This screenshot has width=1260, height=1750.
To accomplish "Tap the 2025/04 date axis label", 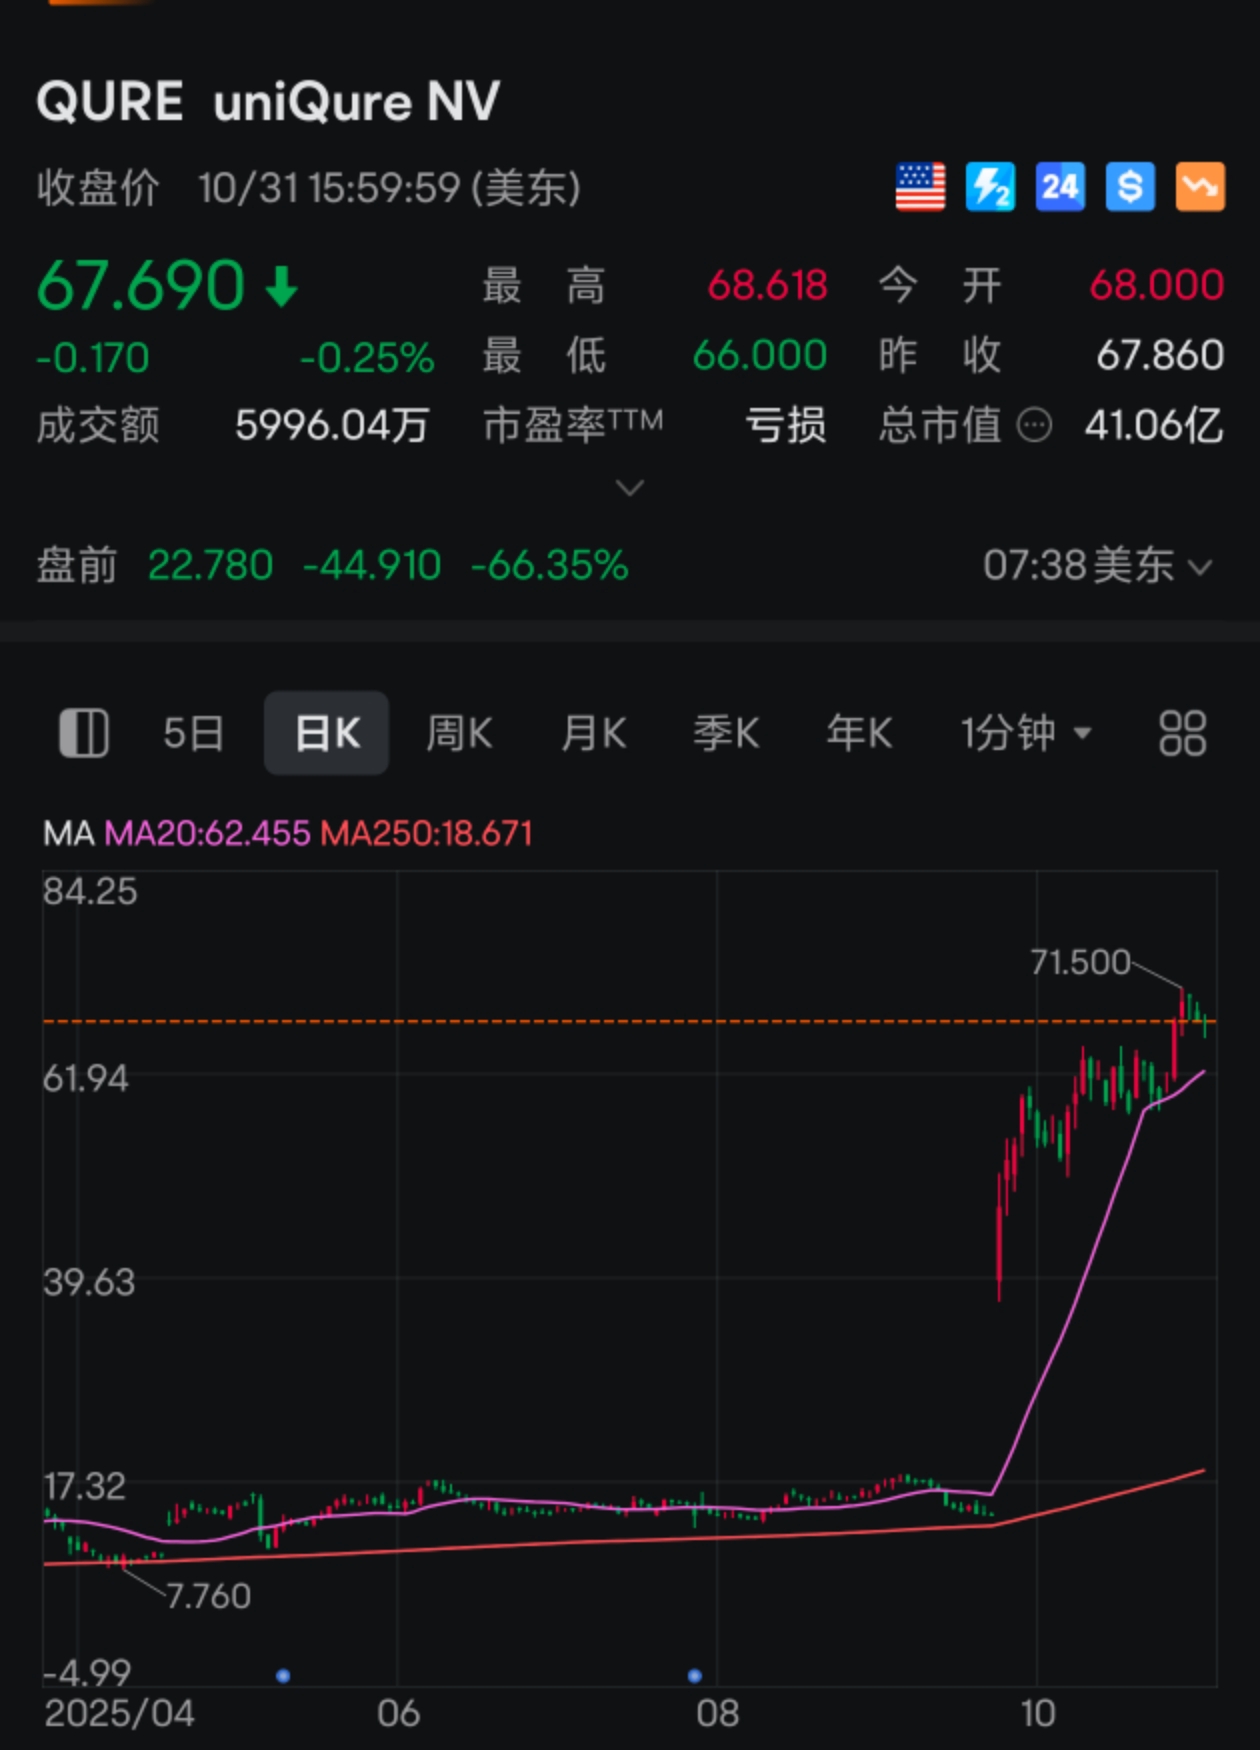I will click(119, 1714).
